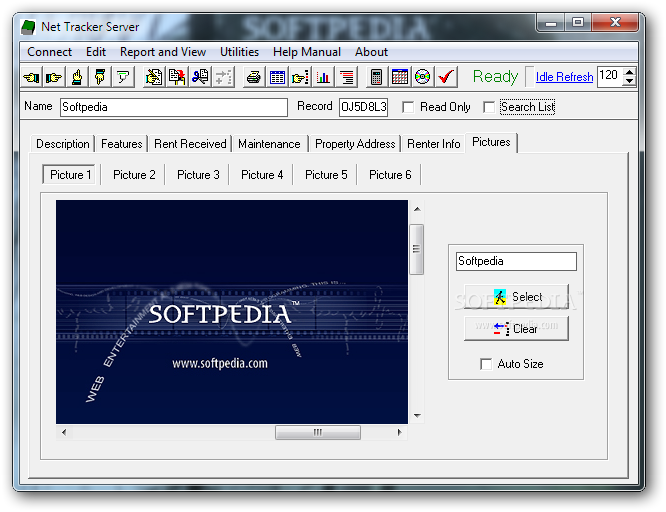This screenshot has height=512, width=666.
Task: Click the picture scroll down arrow
Action: tap(417, 416)
